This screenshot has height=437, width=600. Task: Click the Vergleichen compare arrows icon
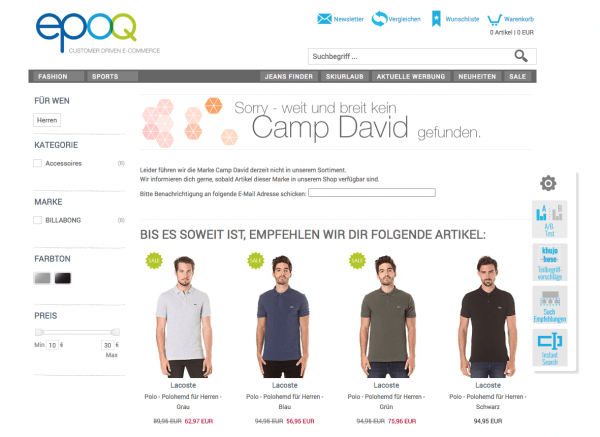(x=379, y=19)
